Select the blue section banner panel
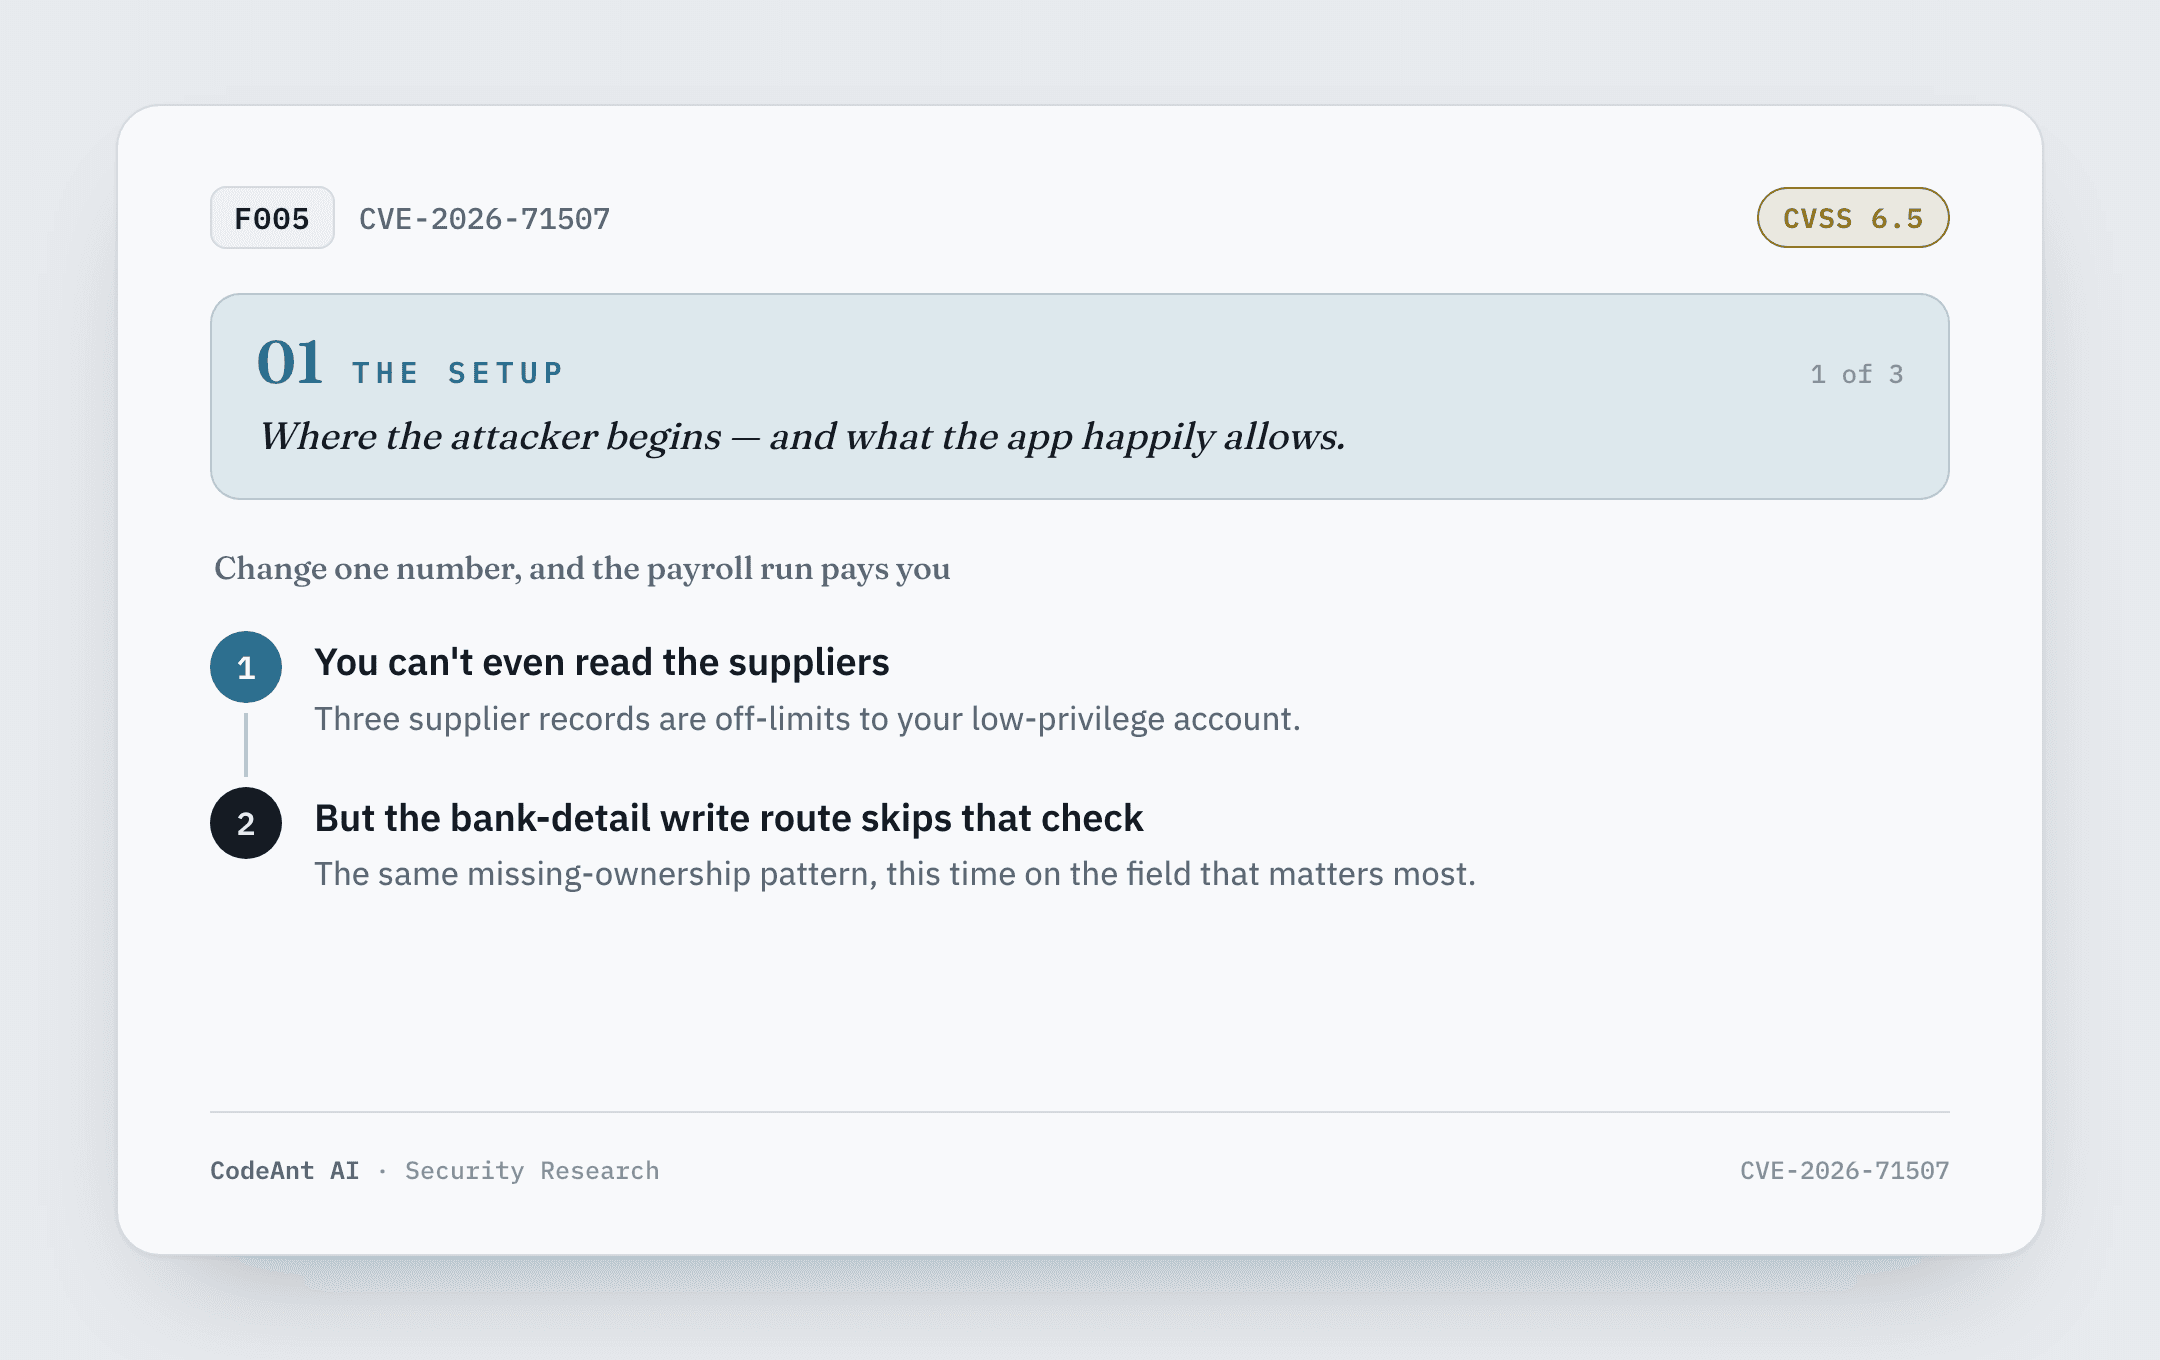2160x1360 pixels. point(1080,396)
